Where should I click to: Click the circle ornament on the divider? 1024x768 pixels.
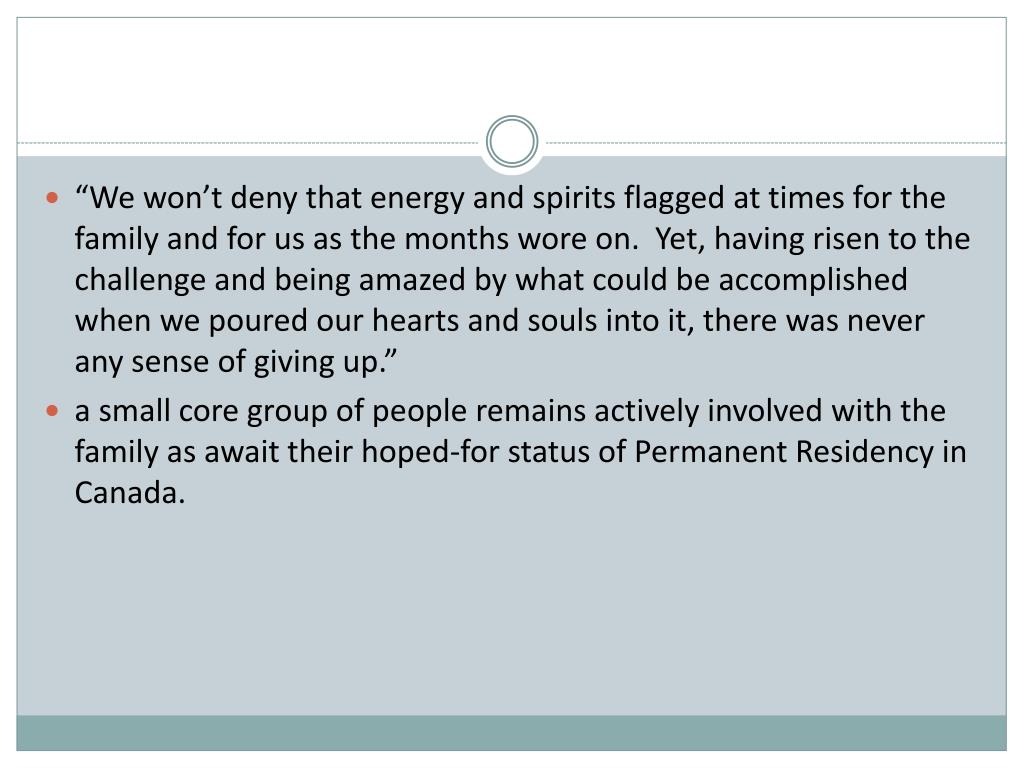(x=512, y=142)
